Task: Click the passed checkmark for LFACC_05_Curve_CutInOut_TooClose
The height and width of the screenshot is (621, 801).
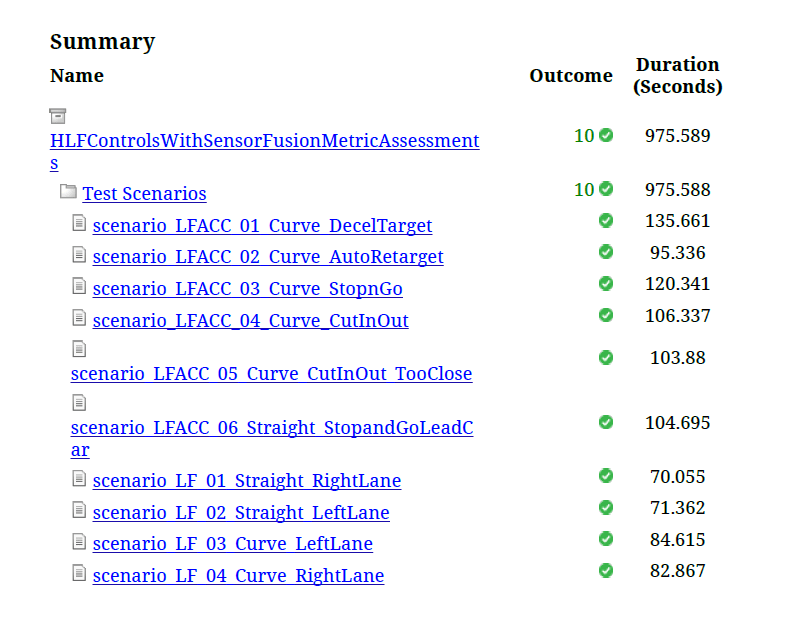Action: (x=606, y=357)
